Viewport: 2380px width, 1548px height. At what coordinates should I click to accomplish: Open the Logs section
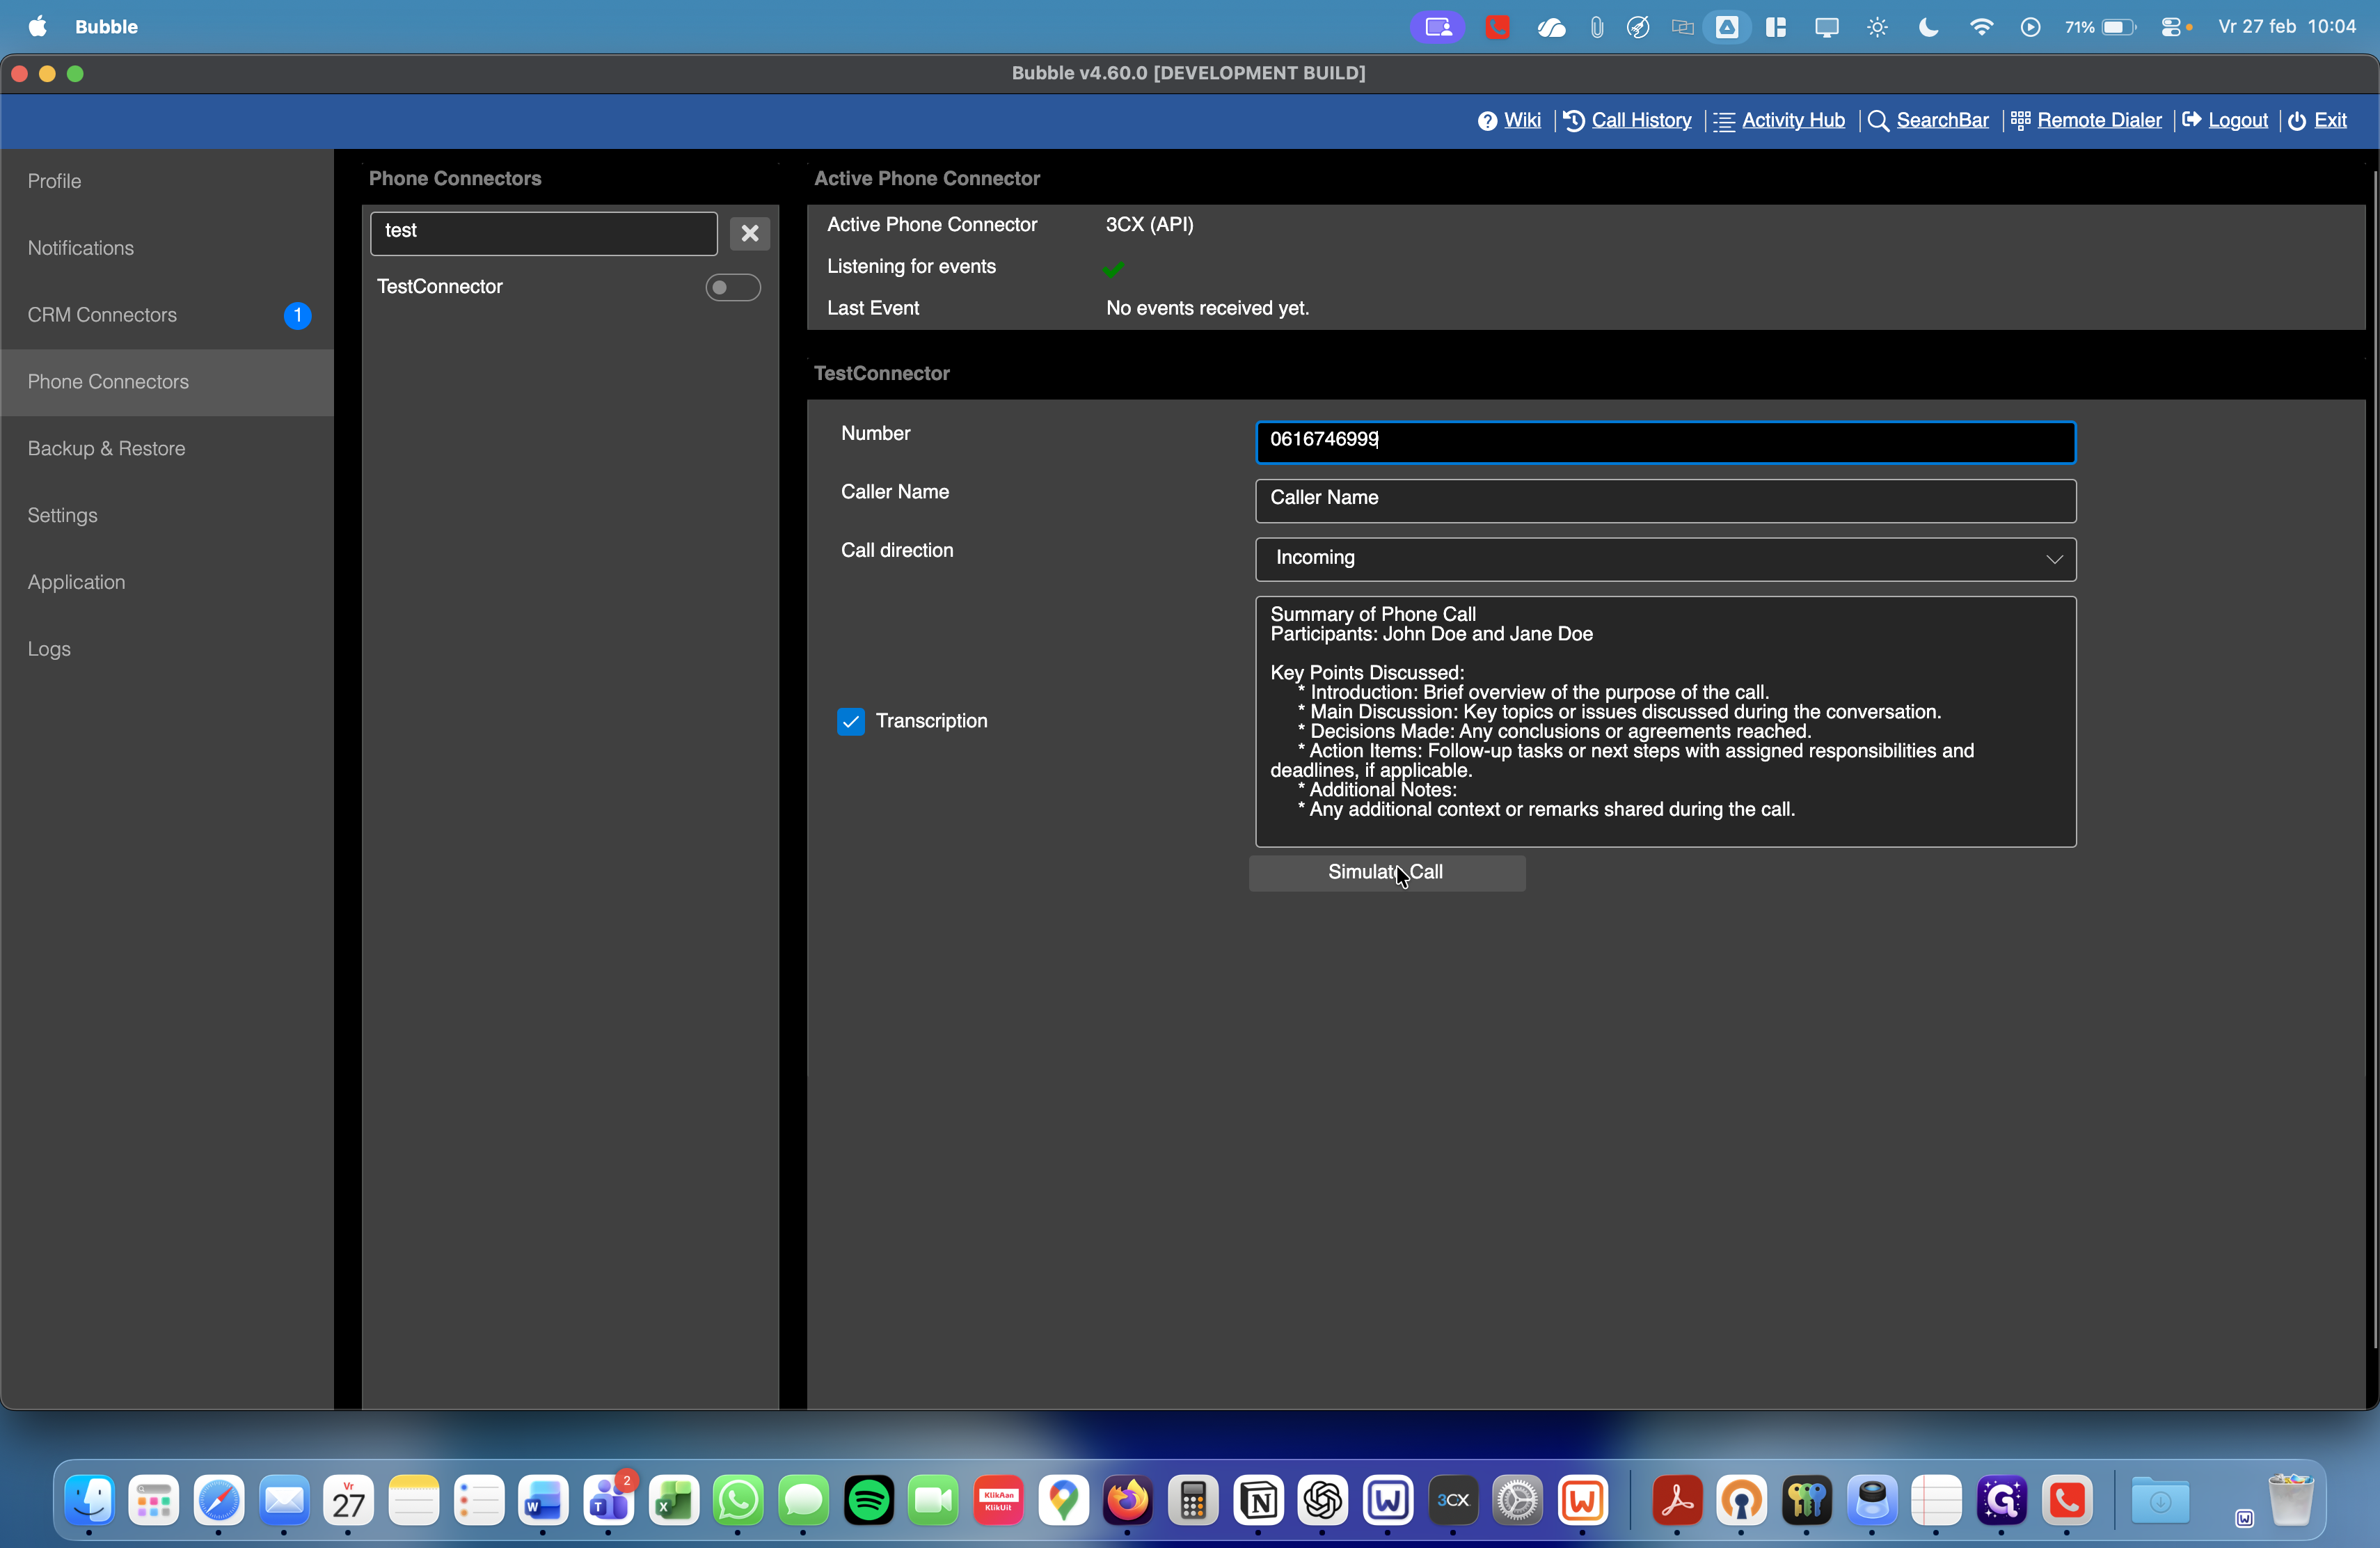tap(49, 649)
